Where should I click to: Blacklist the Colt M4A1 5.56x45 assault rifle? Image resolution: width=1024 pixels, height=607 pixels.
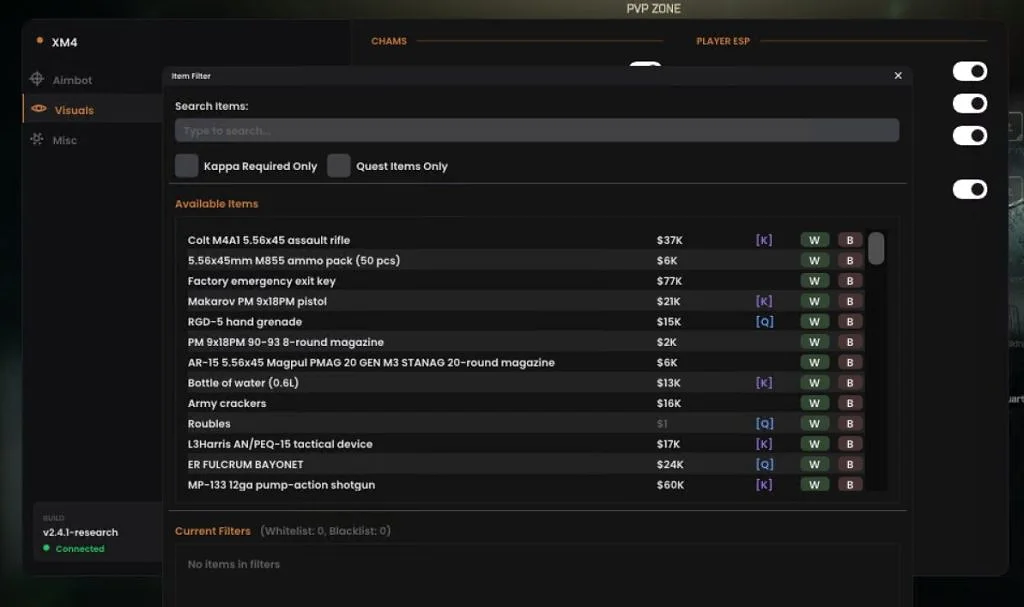pos(850,240)
